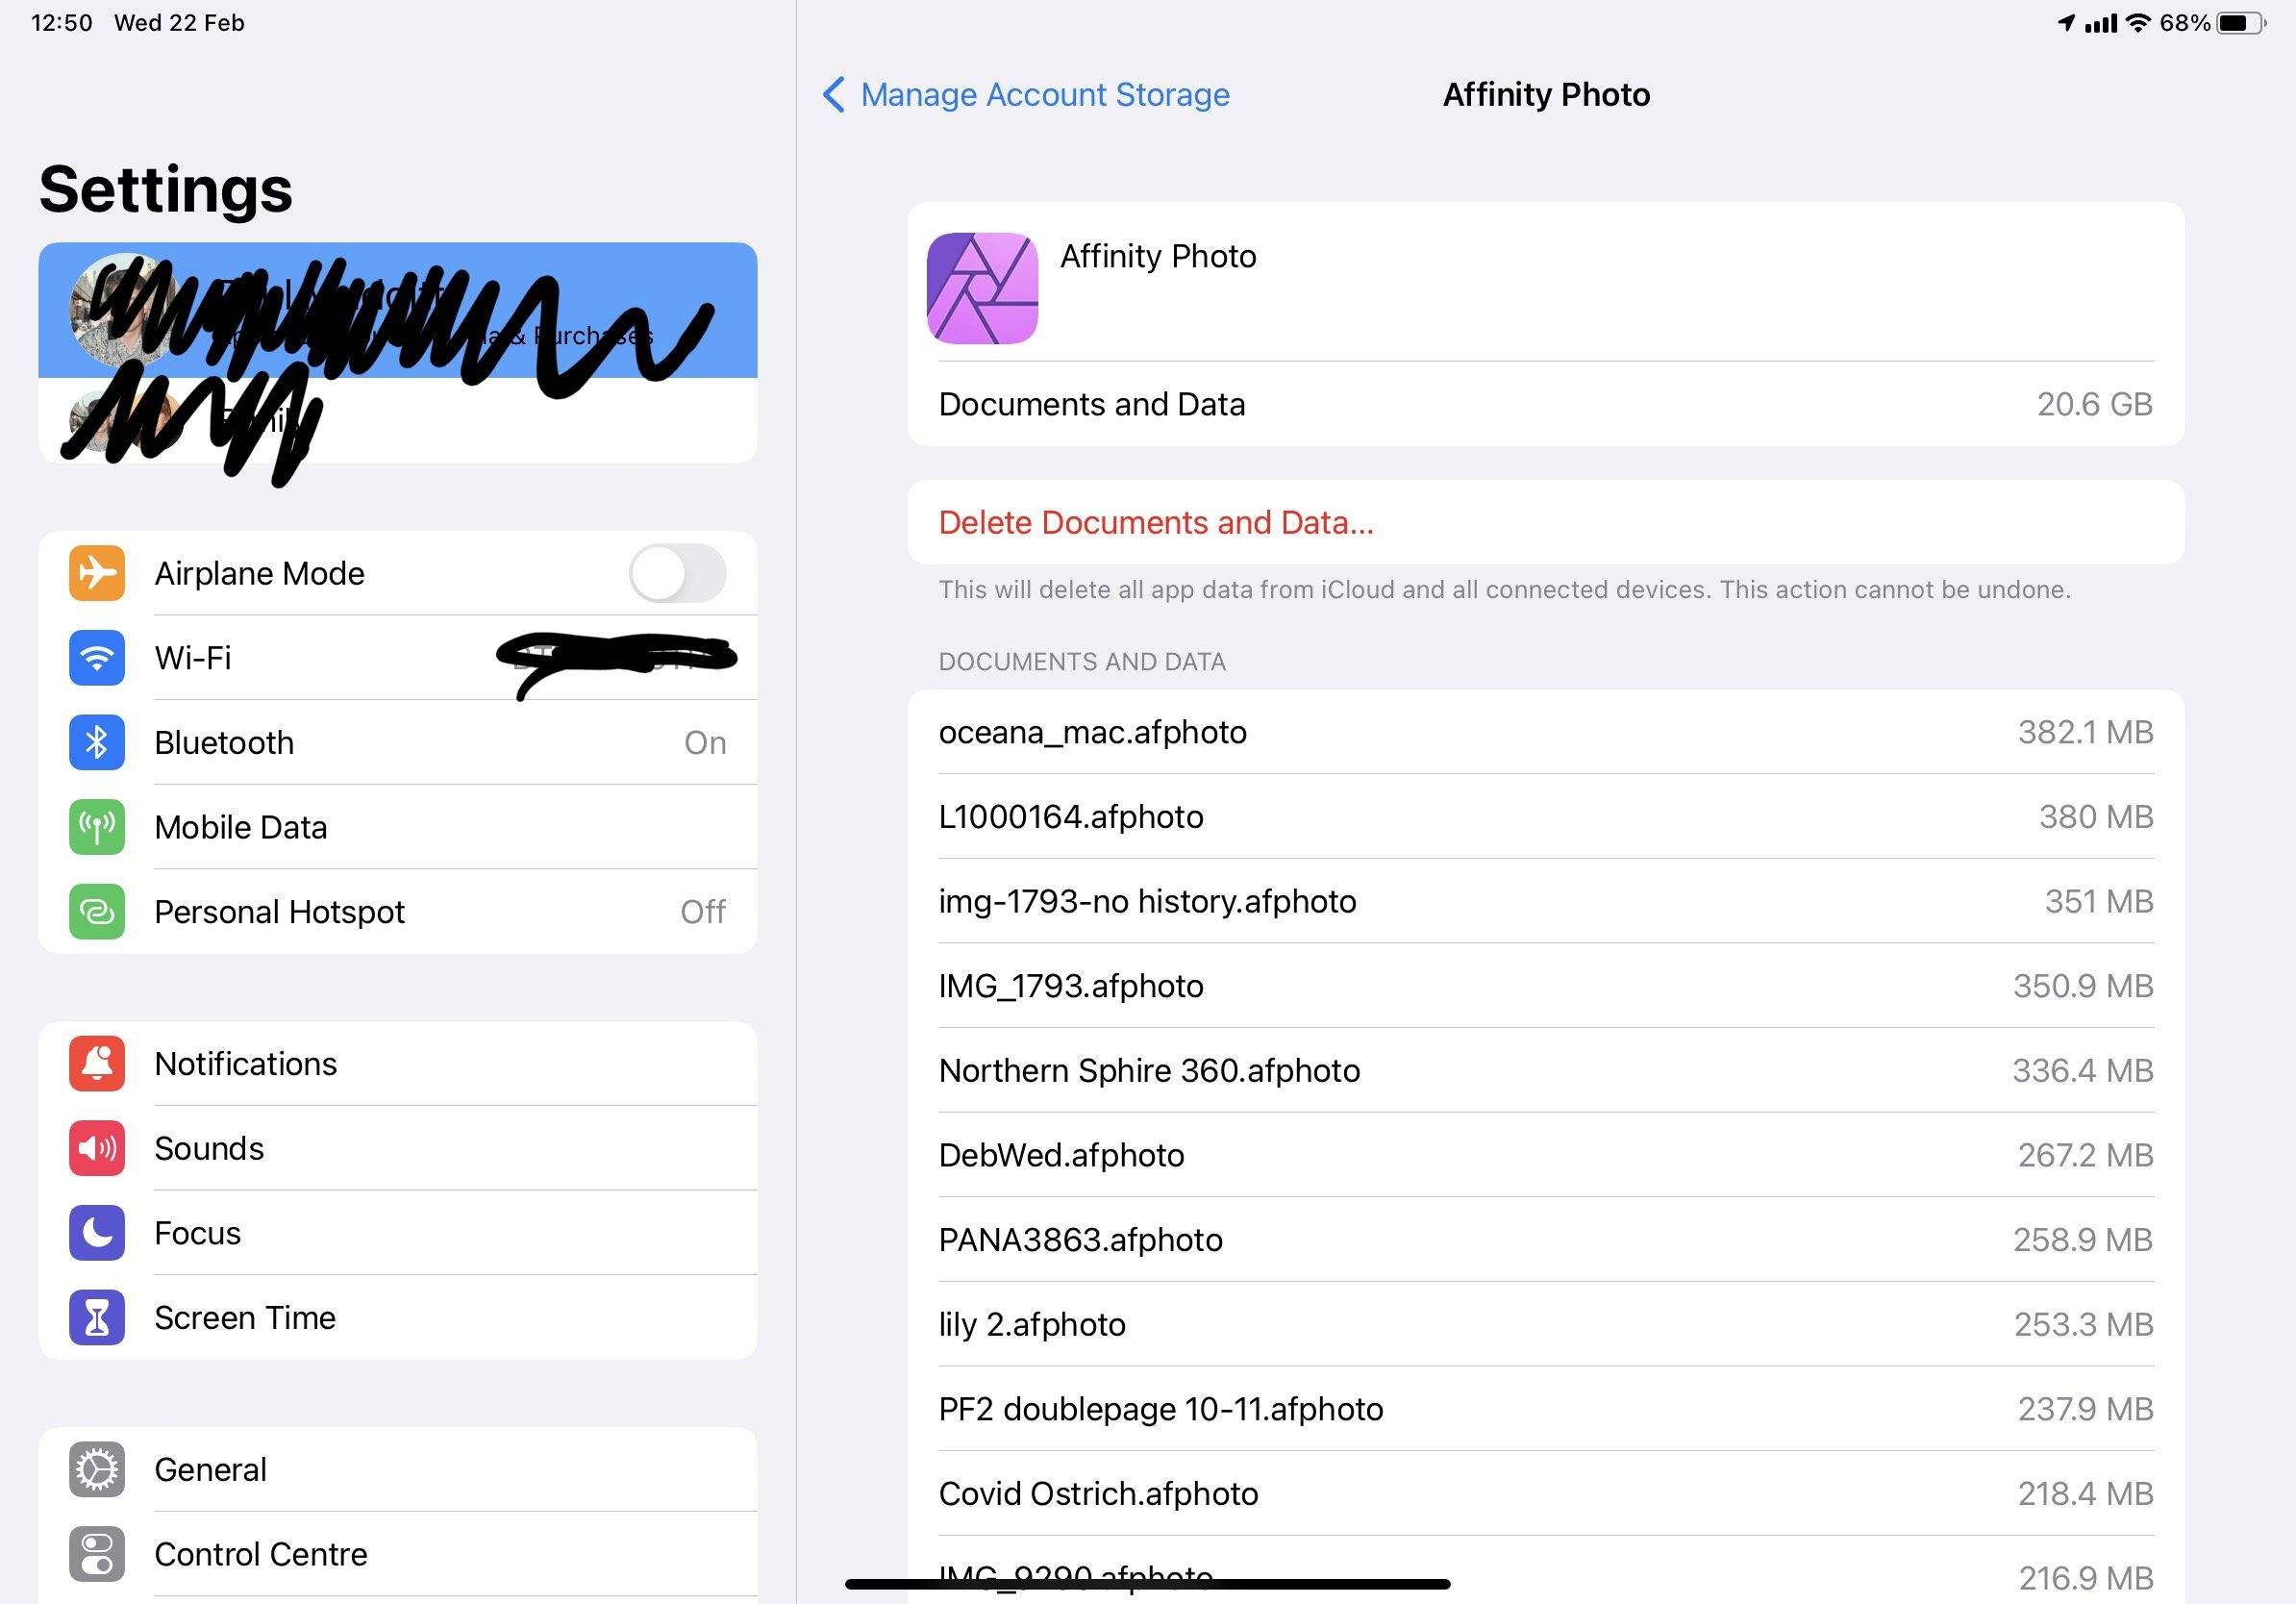Image resolution: width=2296 pixels, height=1604 pixels.
Task: Open Airplane Mode row label
Action: click(x=259, y=573)
